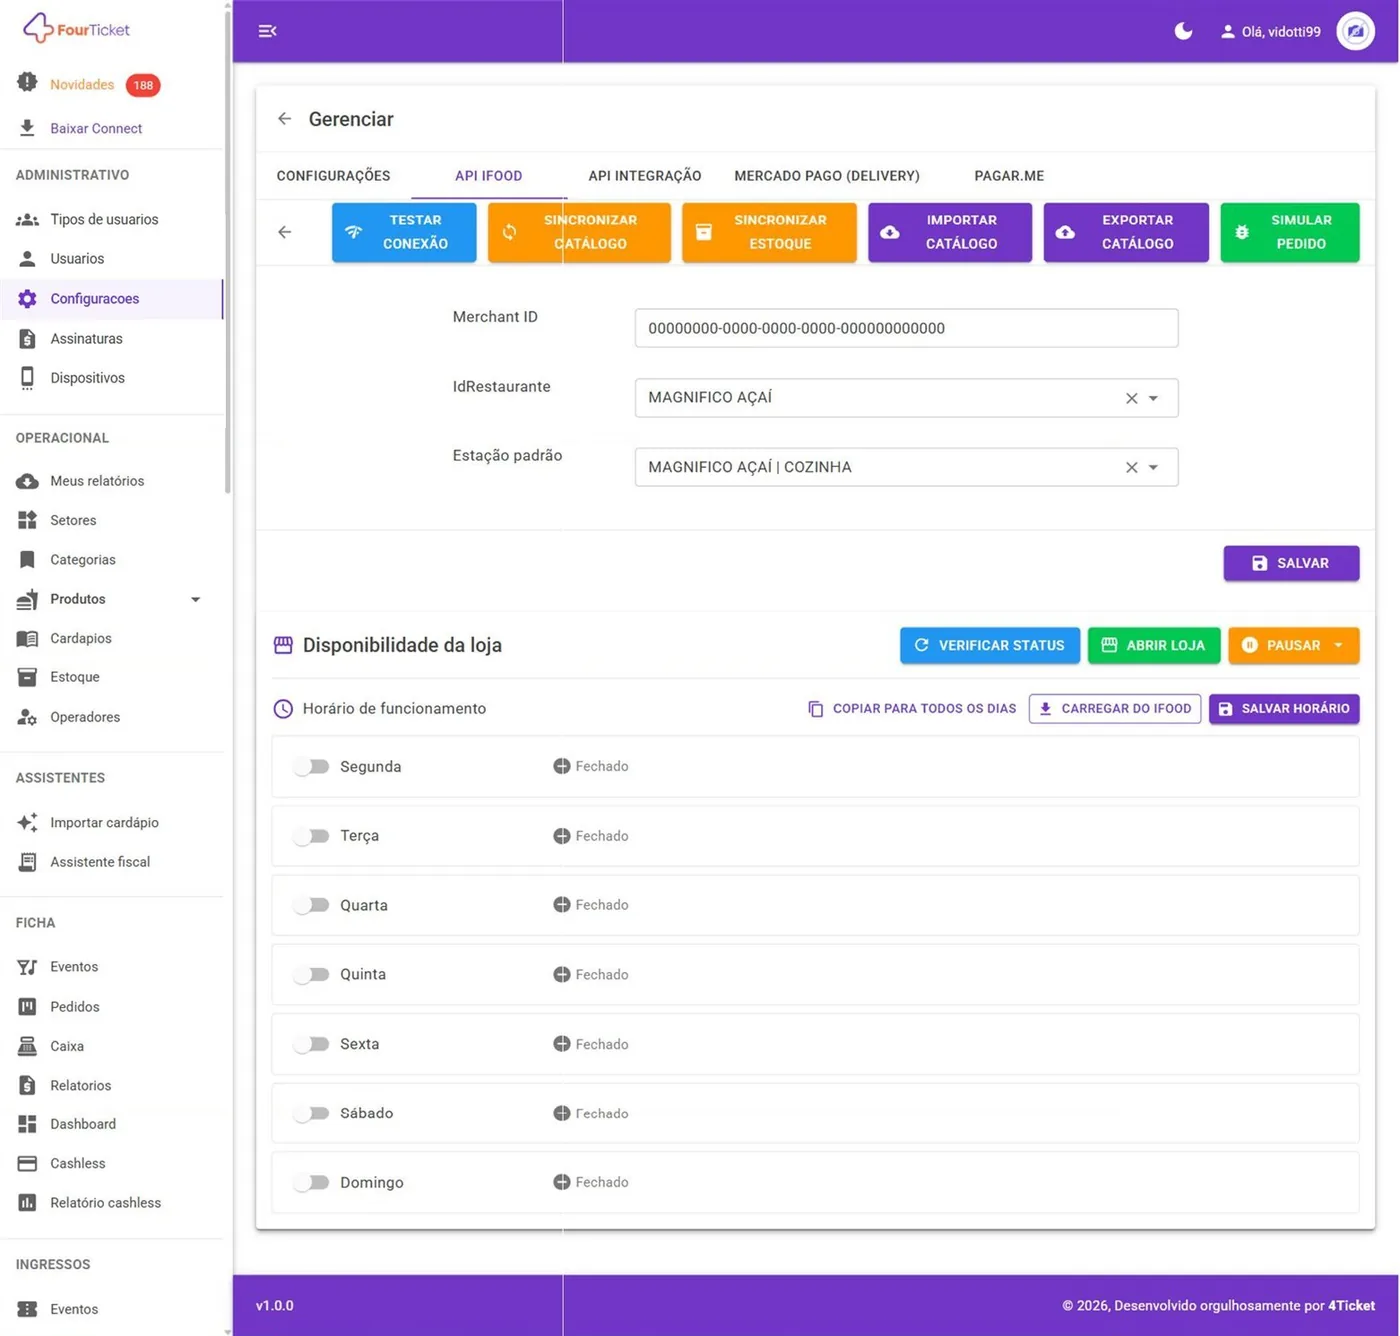Image resolution: width=1400 pixels, height=1336 pixels.
Task: Switch to dark mode via moon icon
Action: (1183, 31)
